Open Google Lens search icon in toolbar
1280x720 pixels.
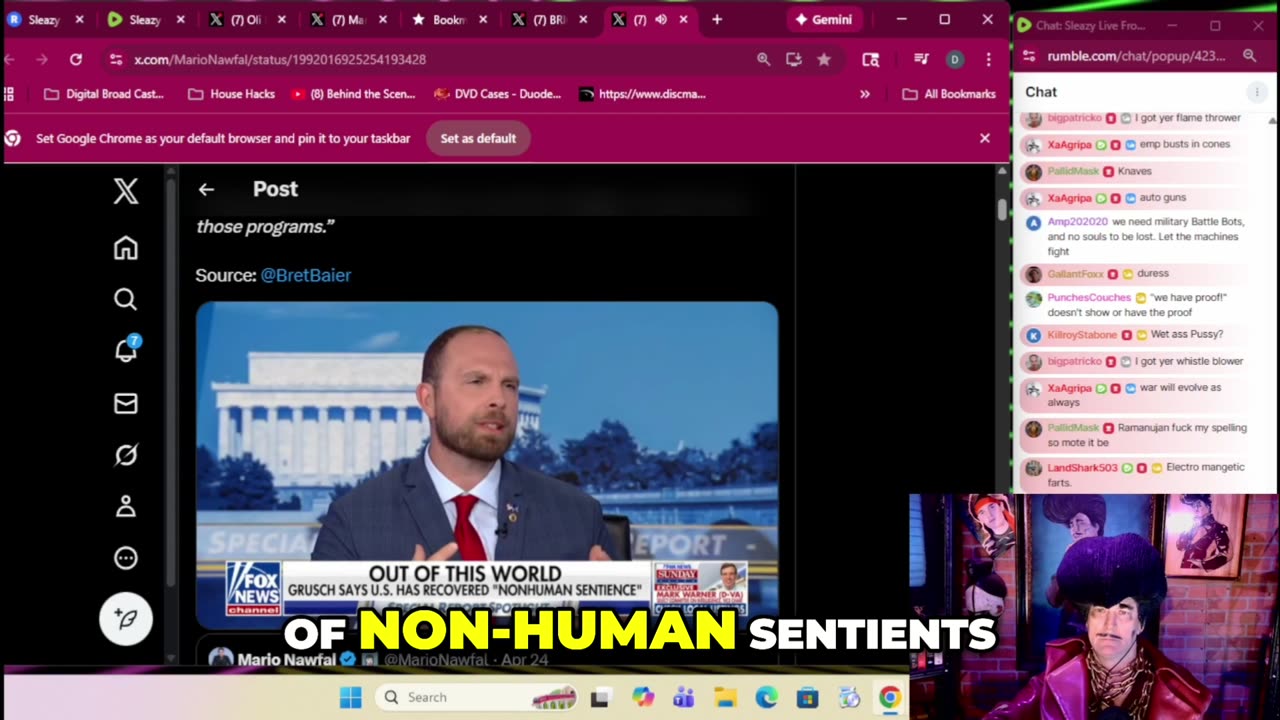[x=871, y=59]
